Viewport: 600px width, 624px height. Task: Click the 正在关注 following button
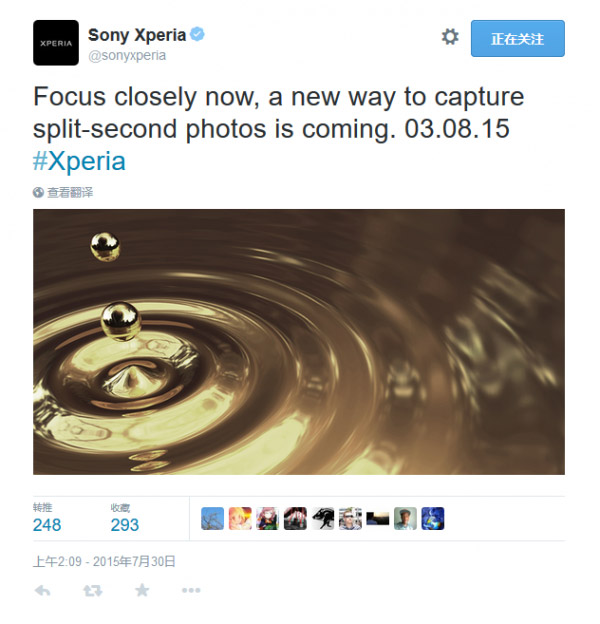tap(517, 38)
